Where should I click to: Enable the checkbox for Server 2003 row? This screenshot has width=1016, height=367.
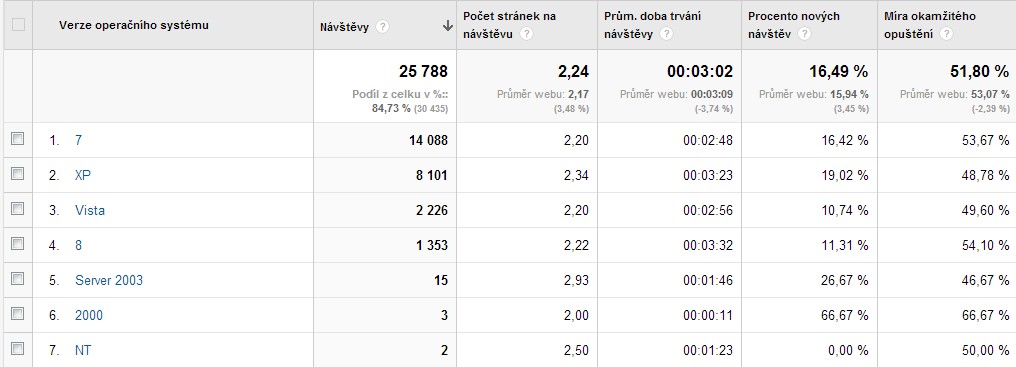tap(17, 279)
